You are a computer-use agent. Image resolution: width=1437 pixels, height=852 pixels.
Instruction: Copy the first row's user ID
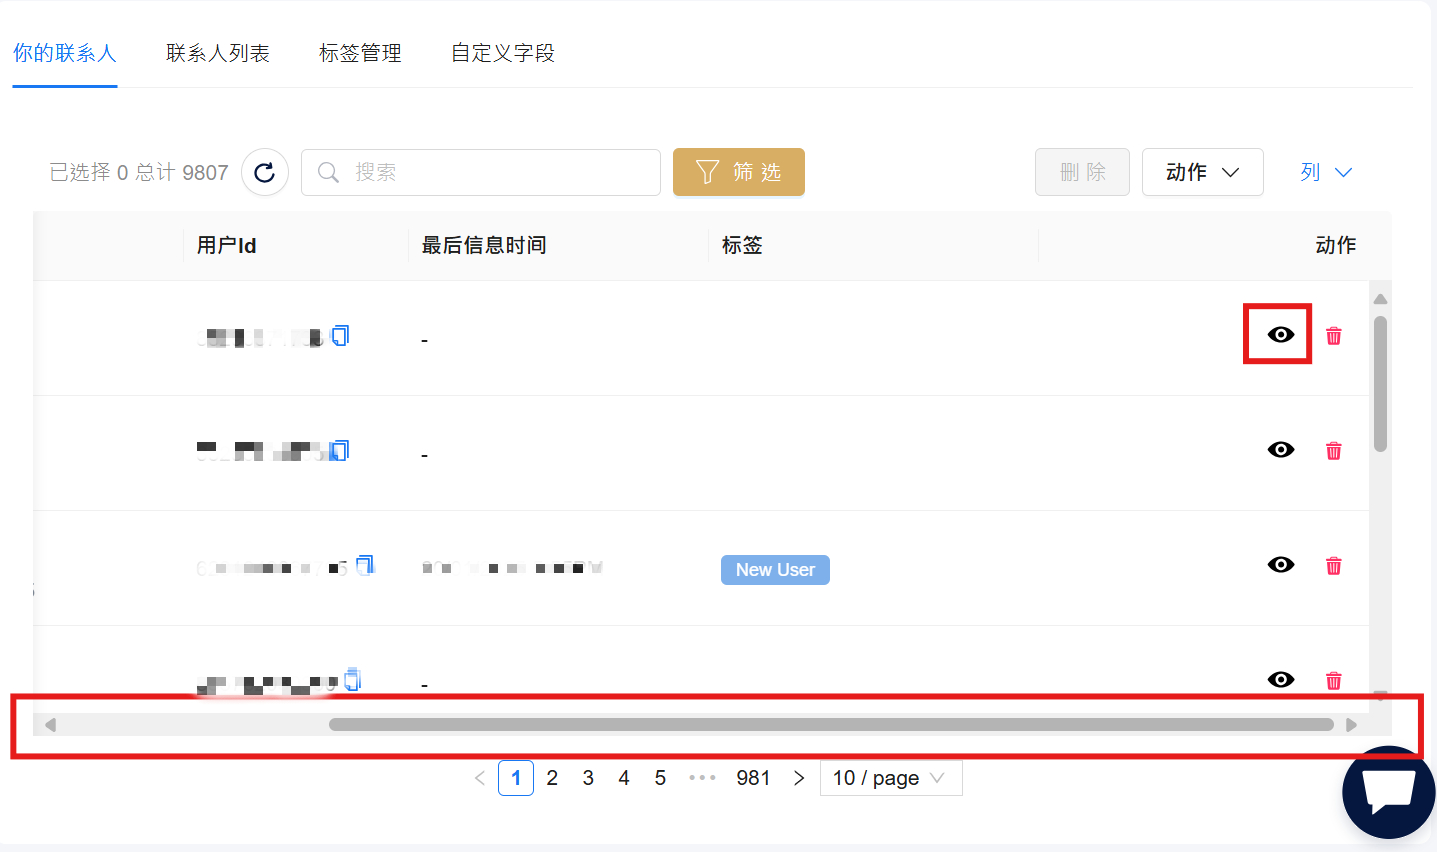point(341,336)
